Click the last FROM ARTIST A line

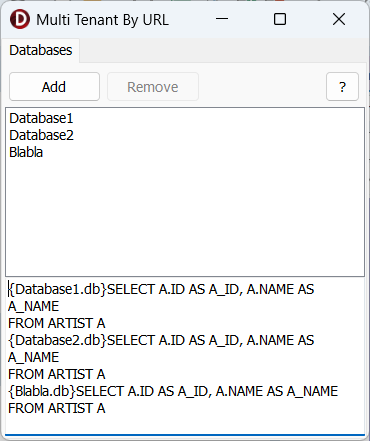pyautogui.click(x=57, y=408)
